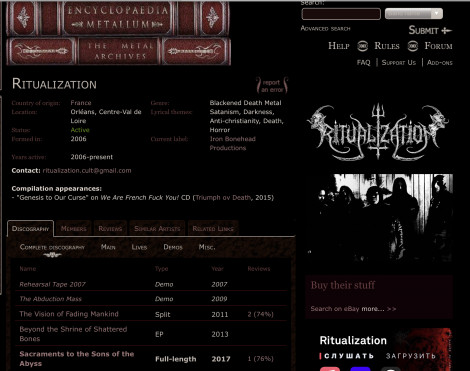470x371 pixels.
Task: Click inside the search text field
Action: 341,14
